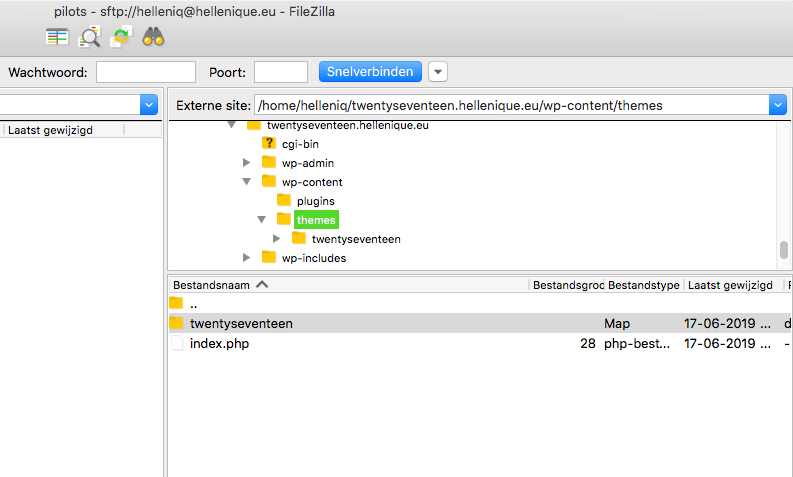Screen dimensions: 793x477
Task: Sort by Bestandsnaam column header
Action: 349,285
